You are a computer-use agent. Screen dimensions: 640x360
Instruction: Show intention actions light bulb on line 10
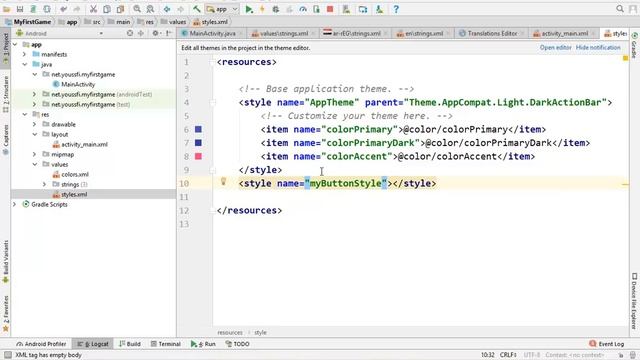(223, 181)
